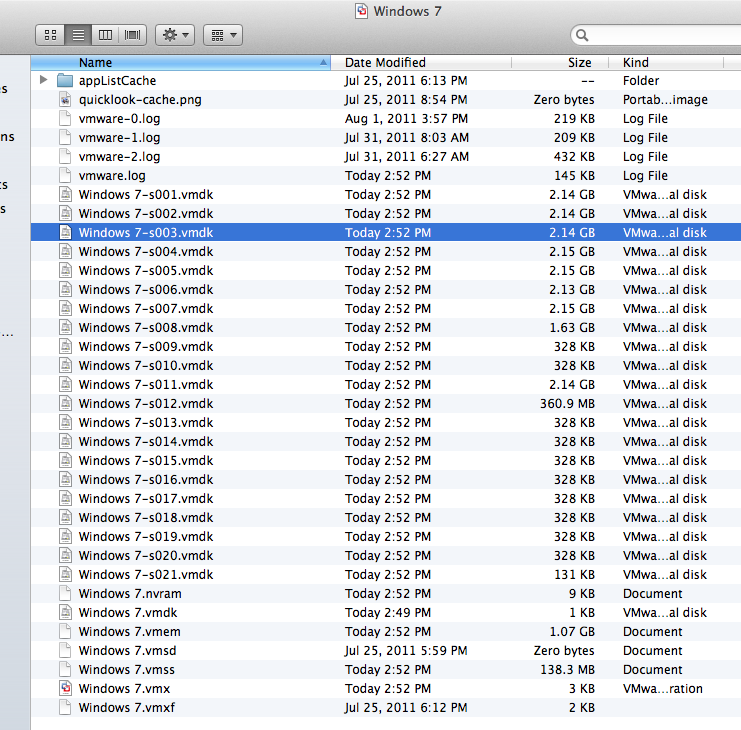Select file name Windows 7-s011.vmdk
The image size is (741, 730).
[x=146, y=385]
